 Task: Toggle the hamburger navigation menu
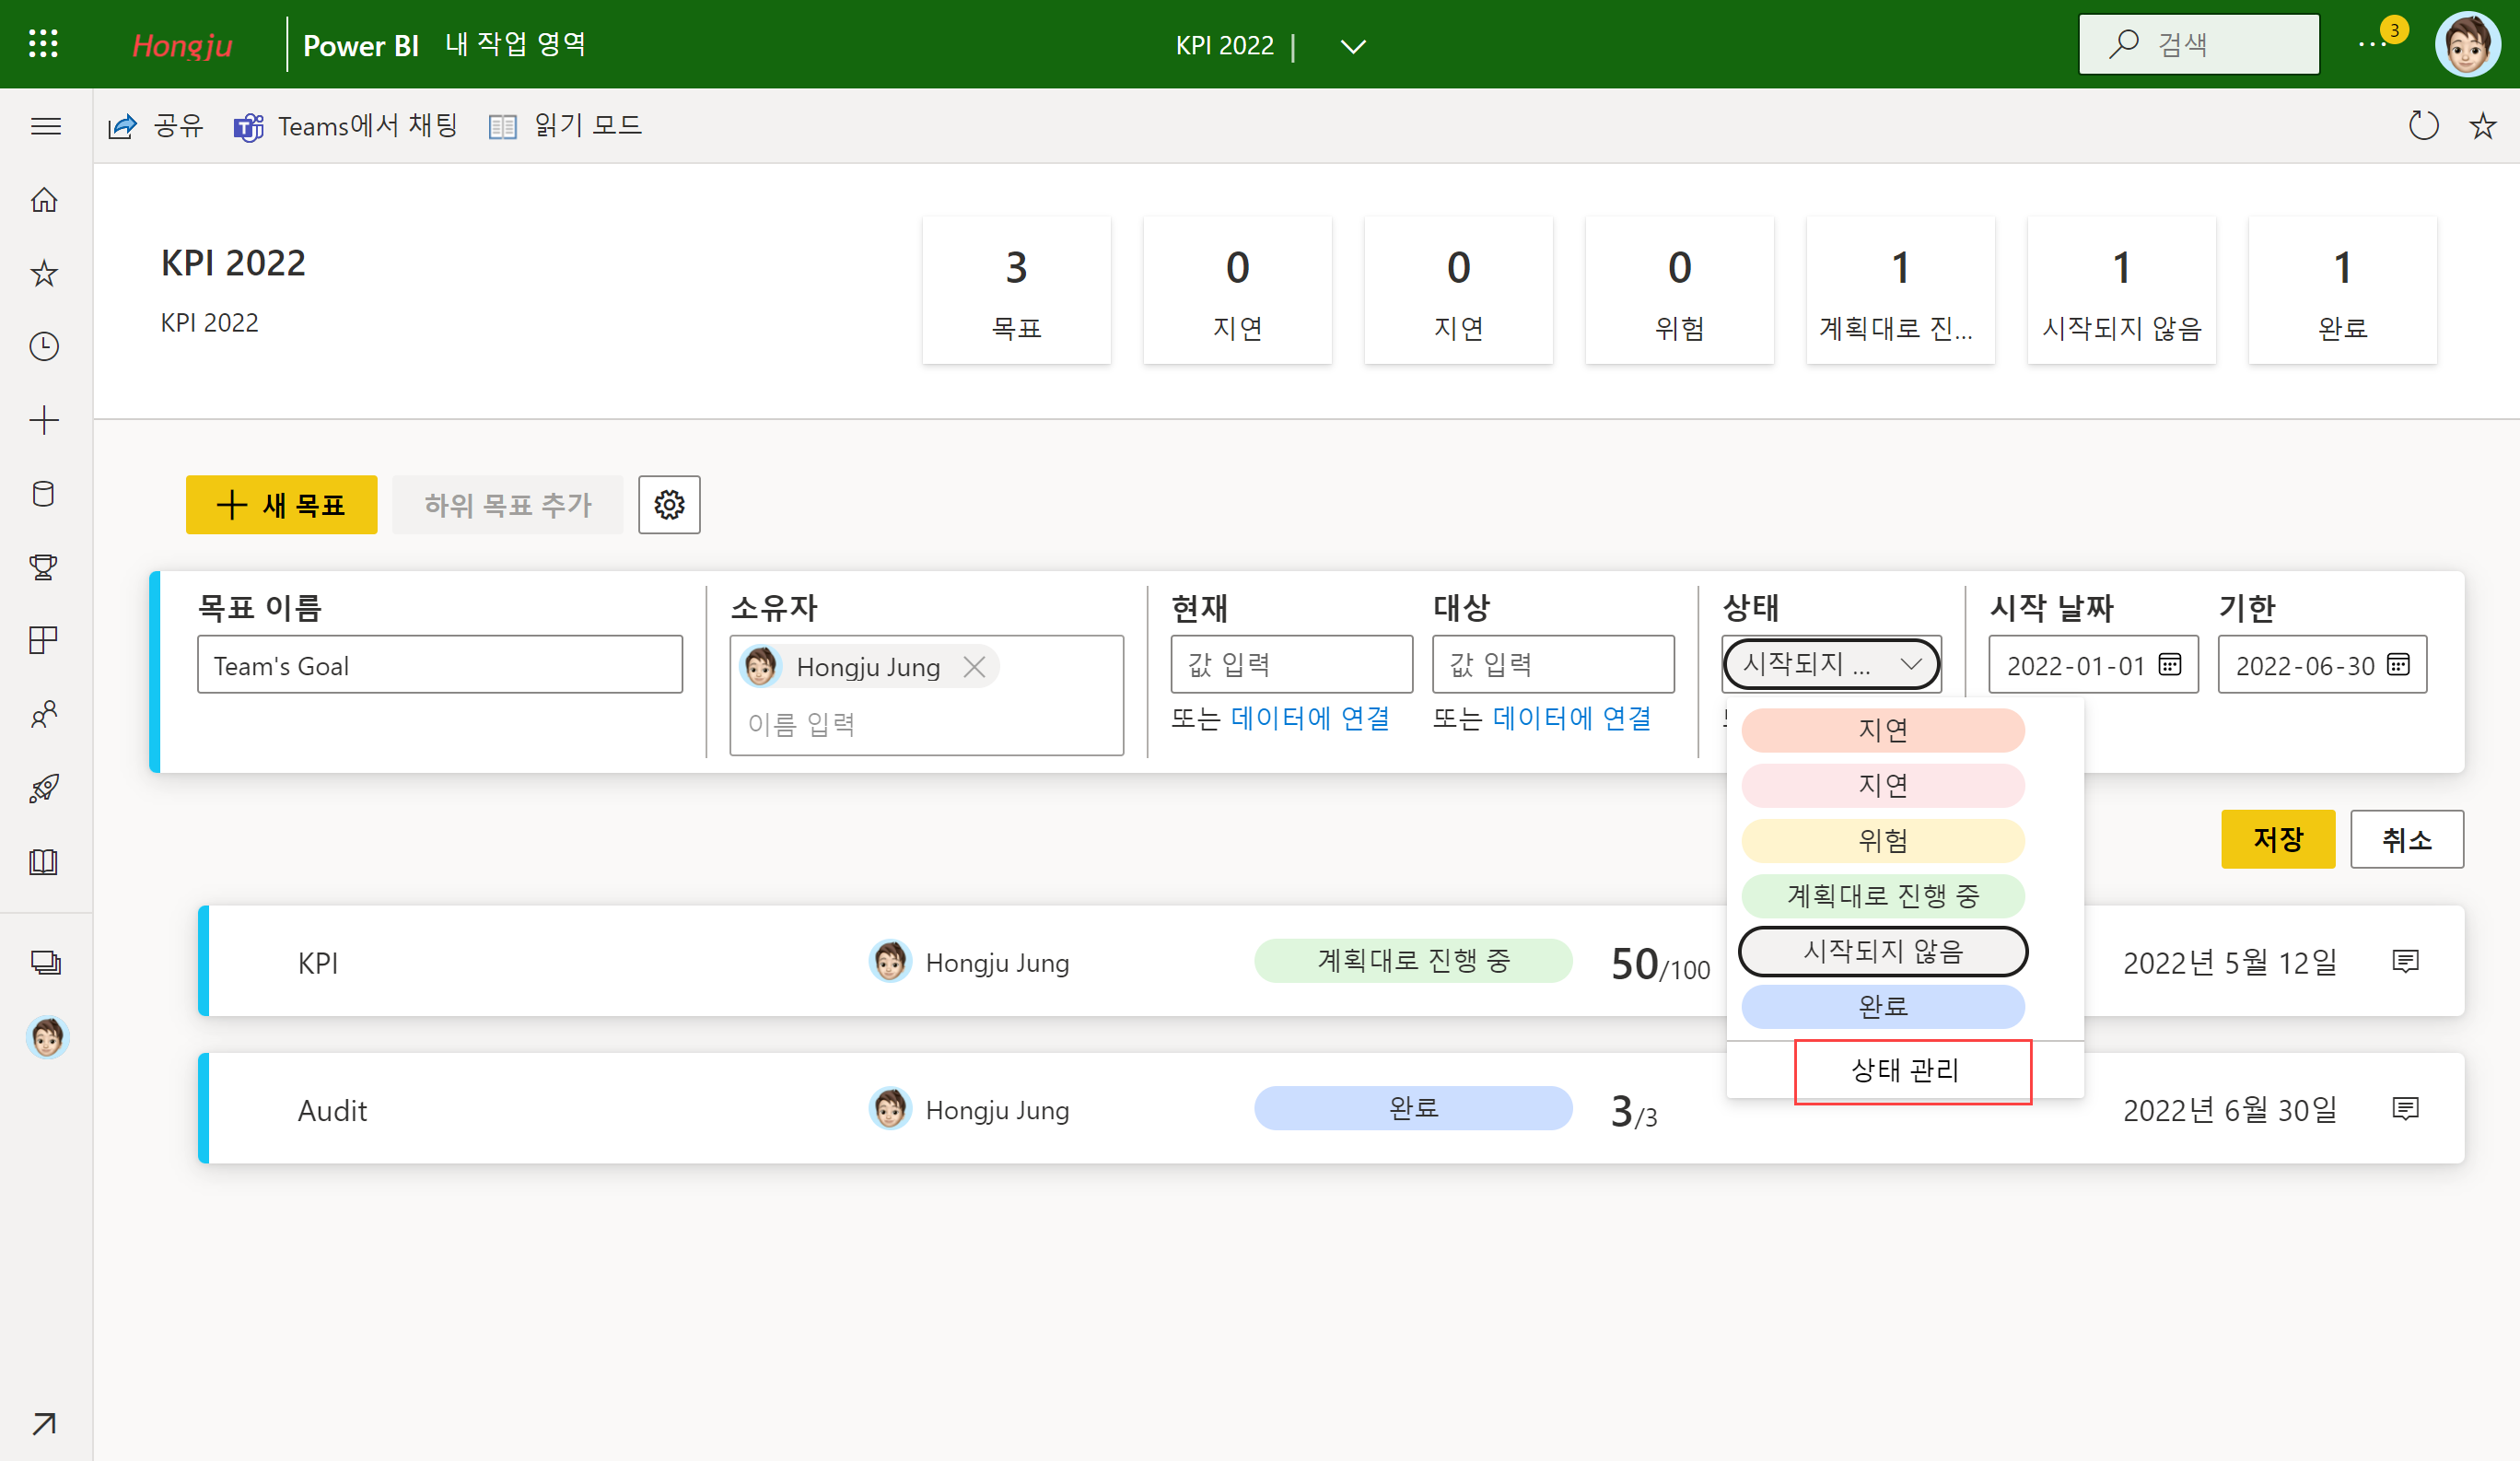pos(46,126)
